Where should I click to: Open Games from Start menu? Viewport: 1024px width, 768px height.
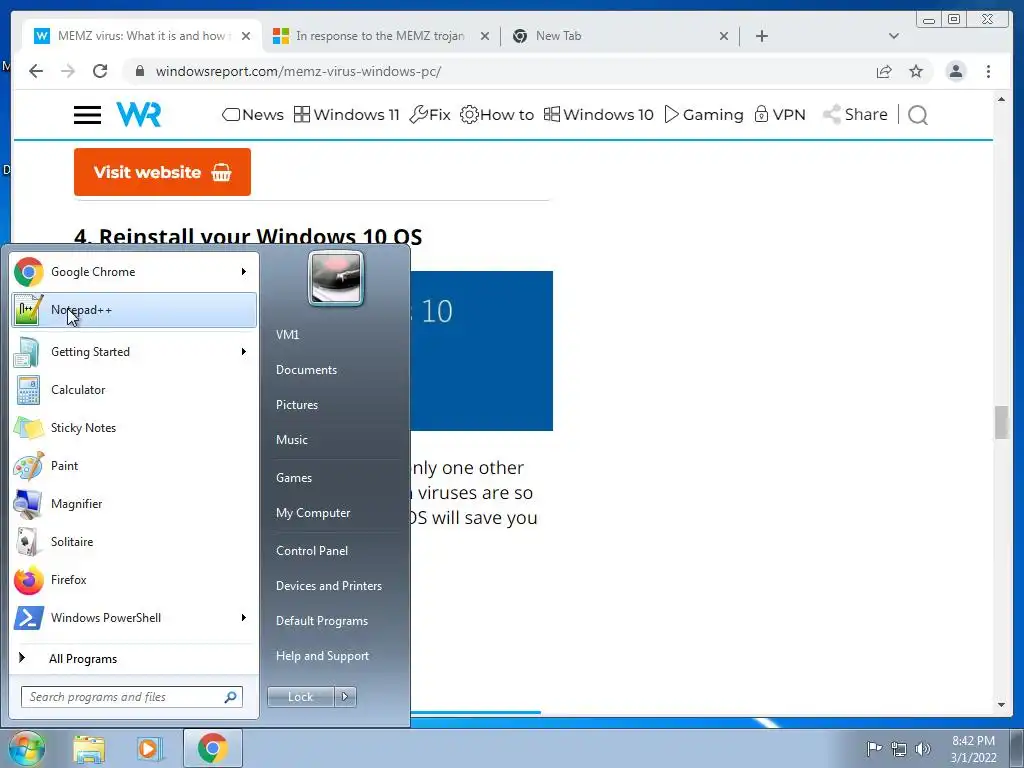pos(294,478)
